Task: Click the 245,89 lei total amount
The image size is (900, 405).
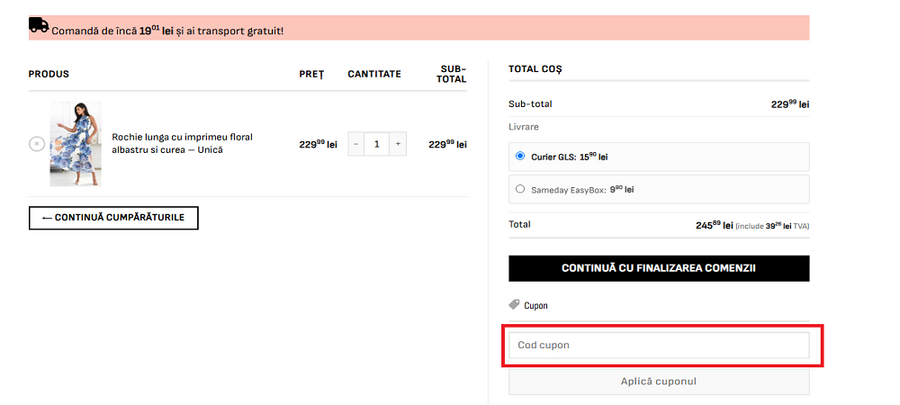Action: pos(714,225)
